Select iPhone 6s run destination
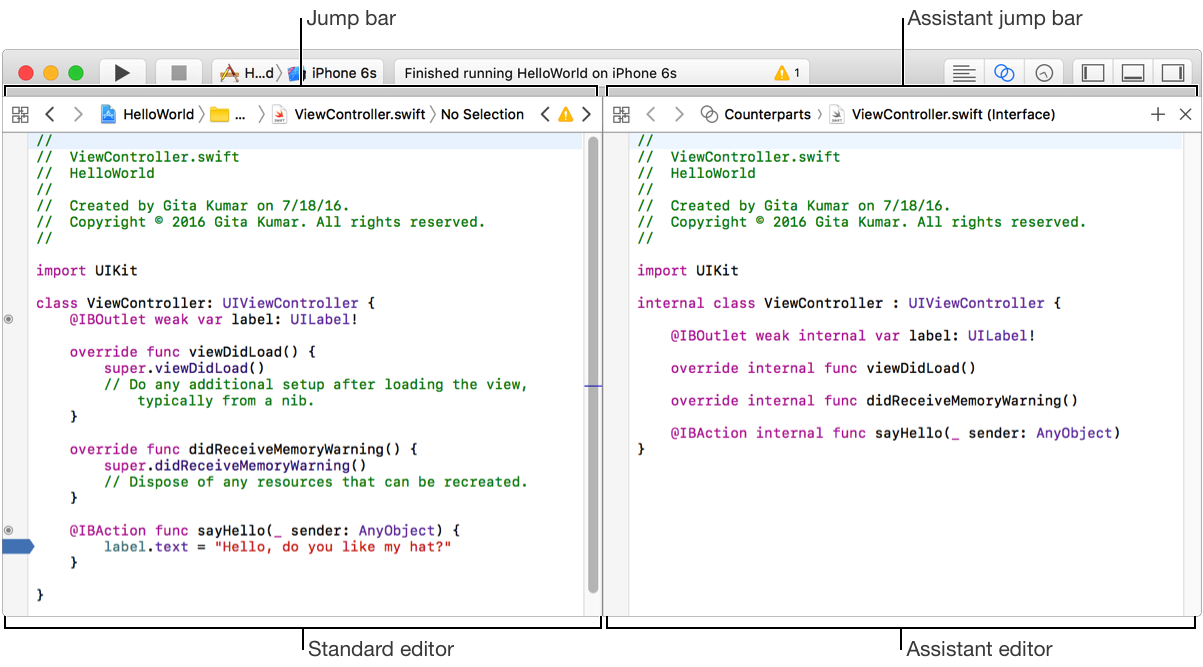 tap(334, 73)
